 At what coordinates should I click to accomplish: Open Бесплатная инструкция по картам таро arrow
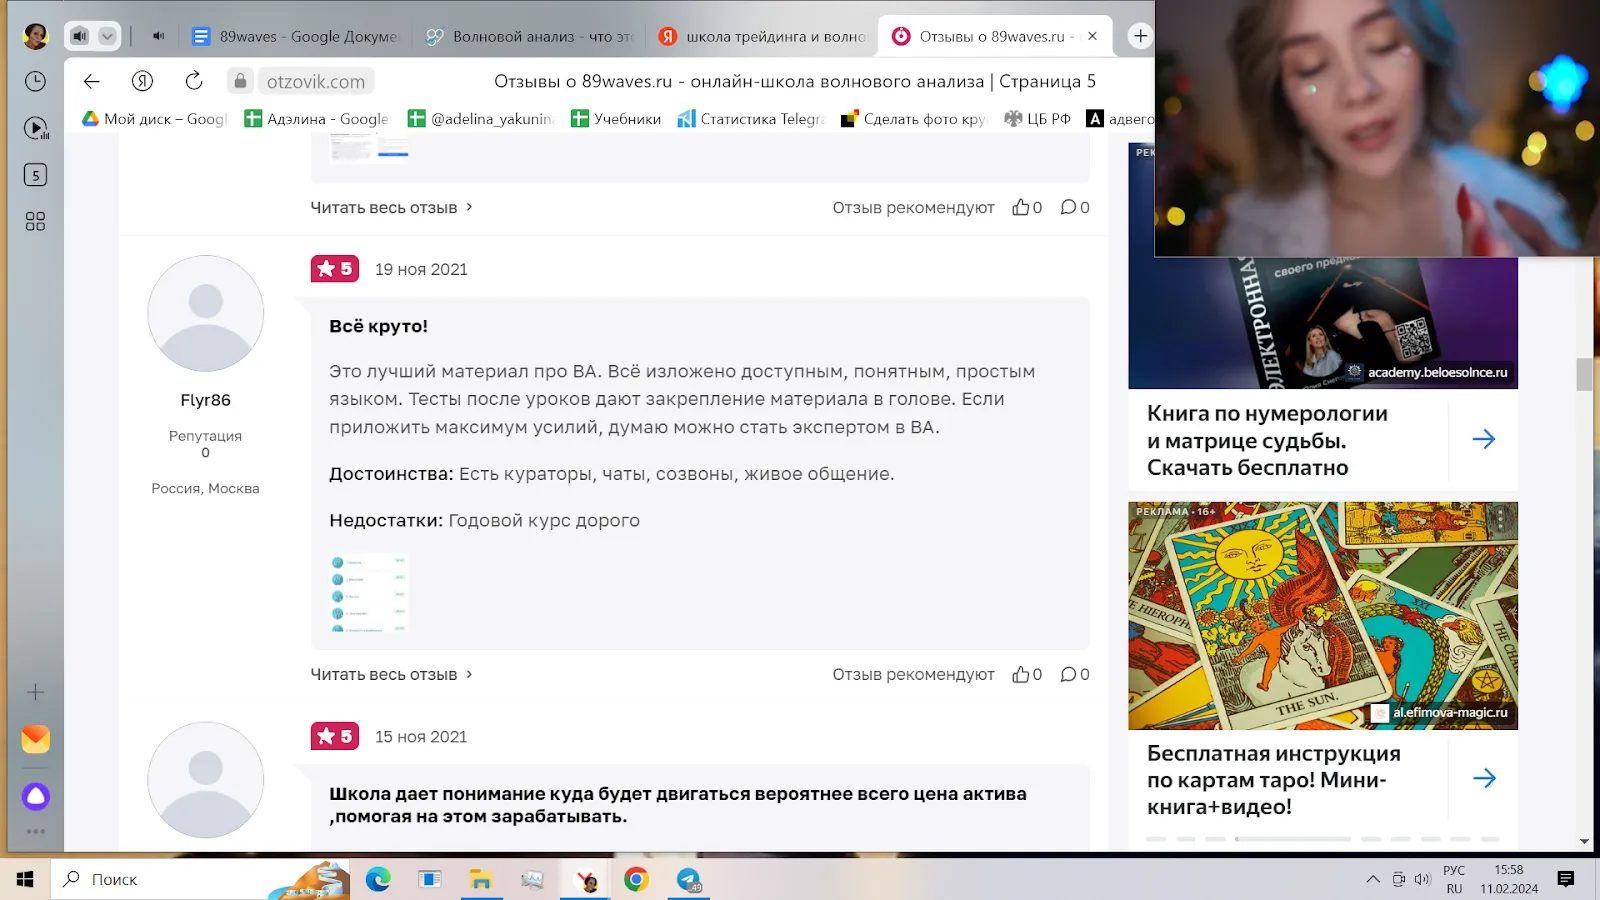click(x=1484, y=778)
